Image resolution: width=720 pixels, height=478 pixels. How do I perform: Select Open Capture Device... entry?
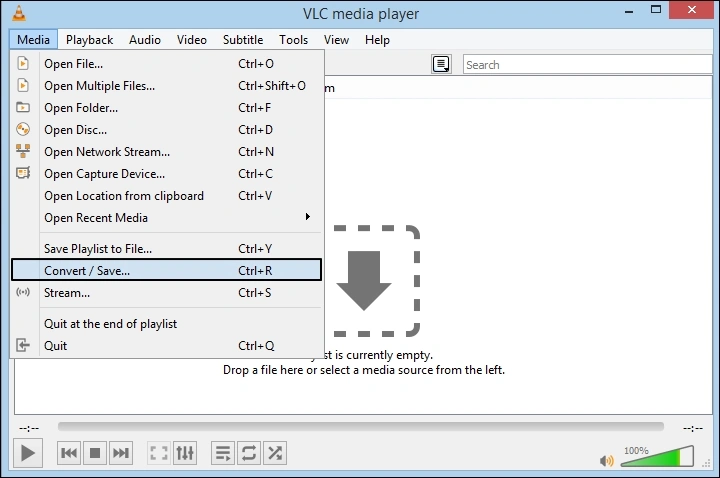(x=167, y=174)
